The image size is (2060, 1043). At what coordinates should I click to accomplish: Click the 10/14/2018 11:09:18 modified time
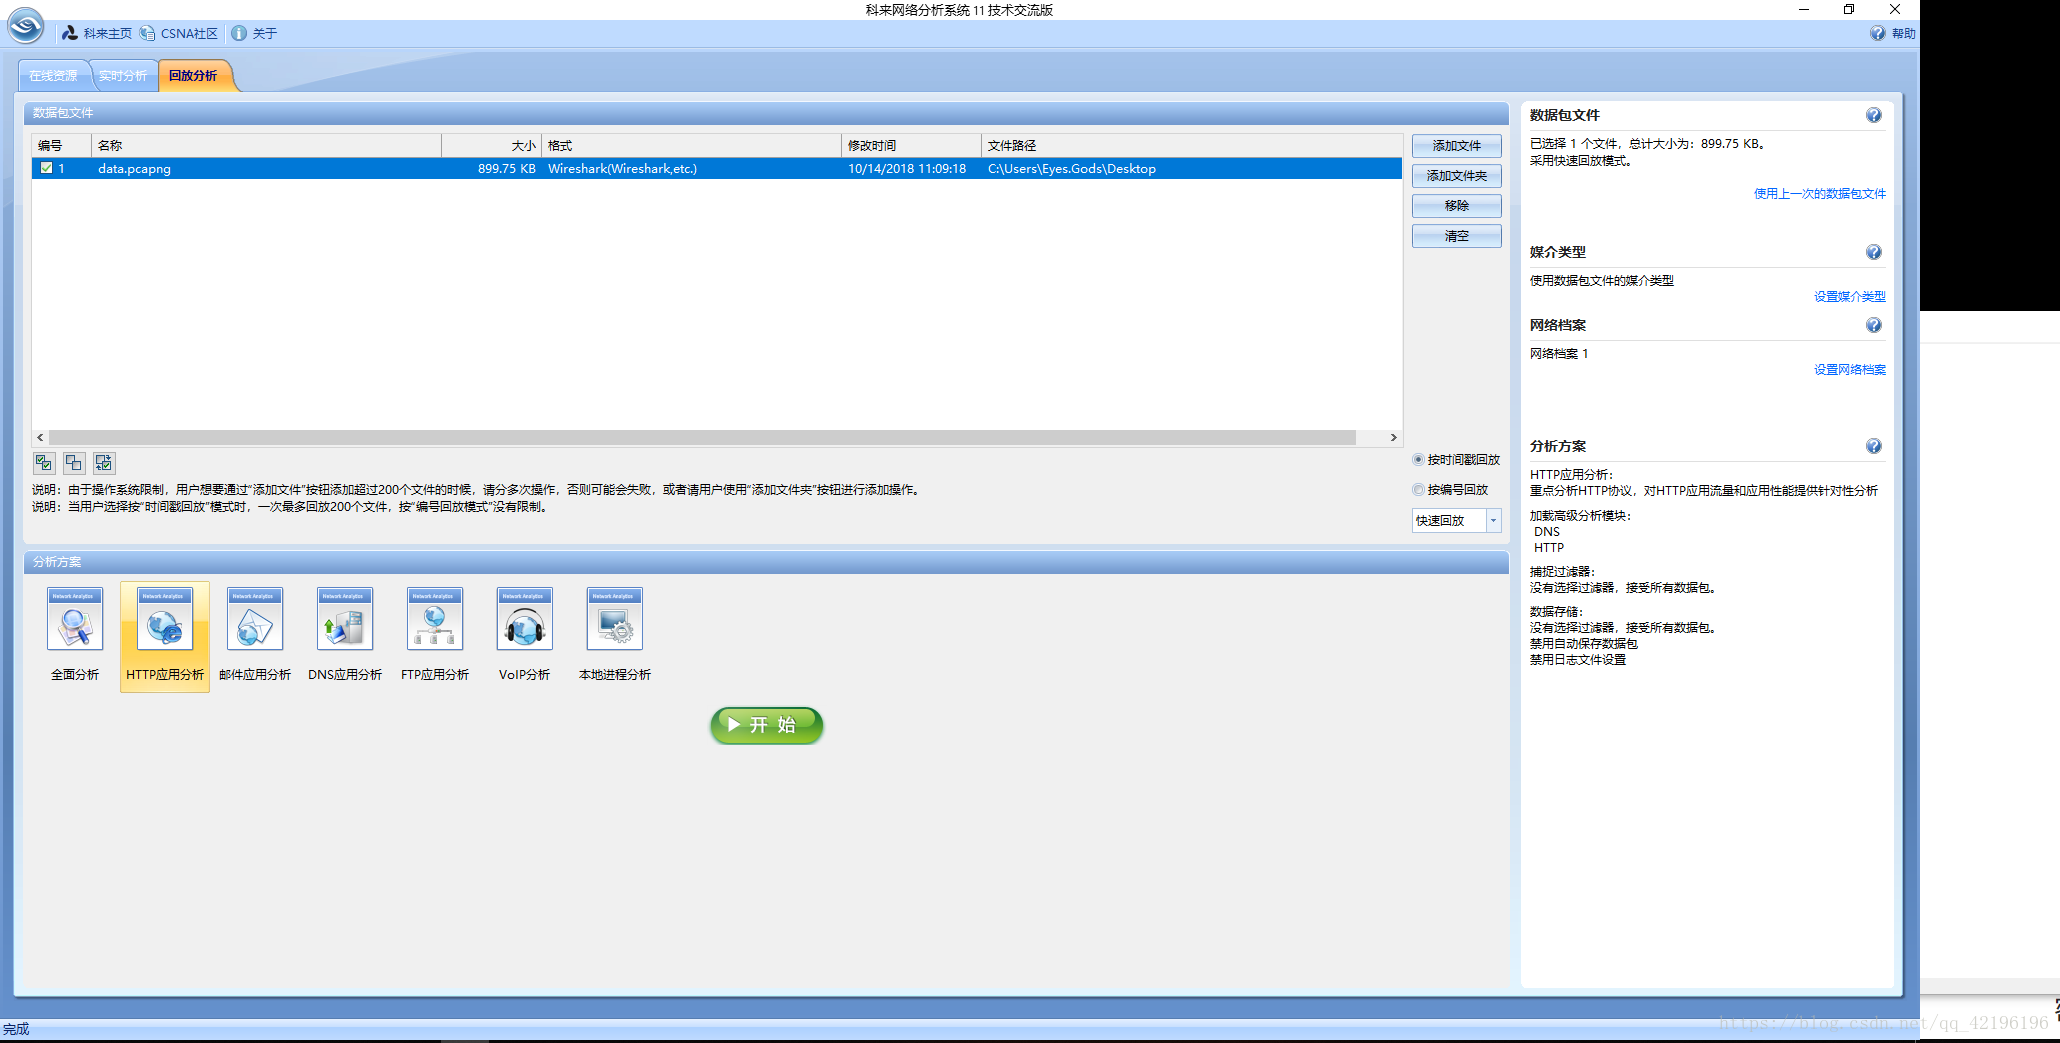[x=907, y=169]
